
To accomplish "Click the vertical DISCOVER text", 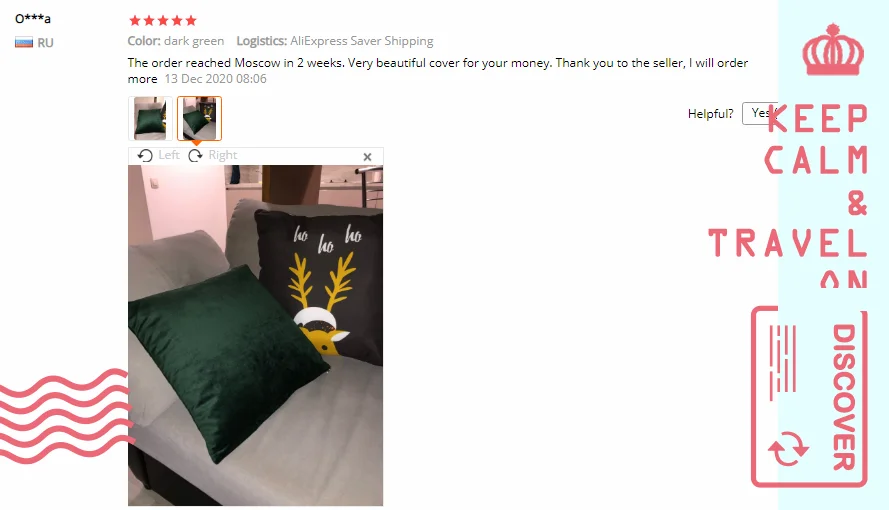I will click(x=844, y=397).
